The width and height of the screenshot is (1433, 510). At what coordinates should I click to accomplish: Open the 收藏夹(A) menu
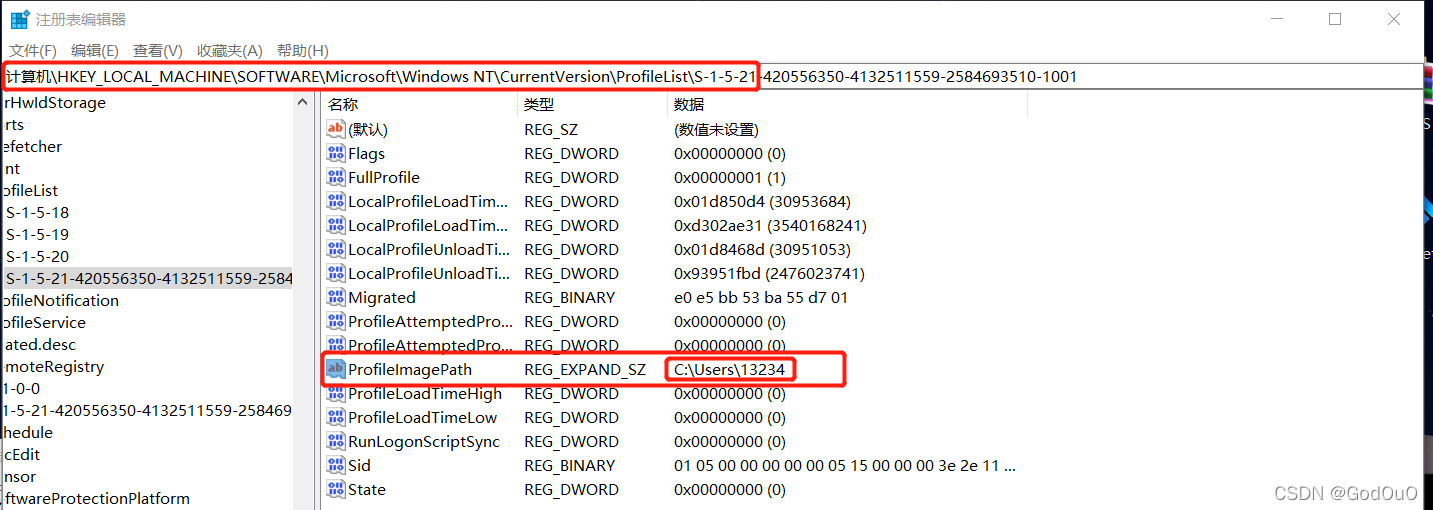tap(230, 50)
